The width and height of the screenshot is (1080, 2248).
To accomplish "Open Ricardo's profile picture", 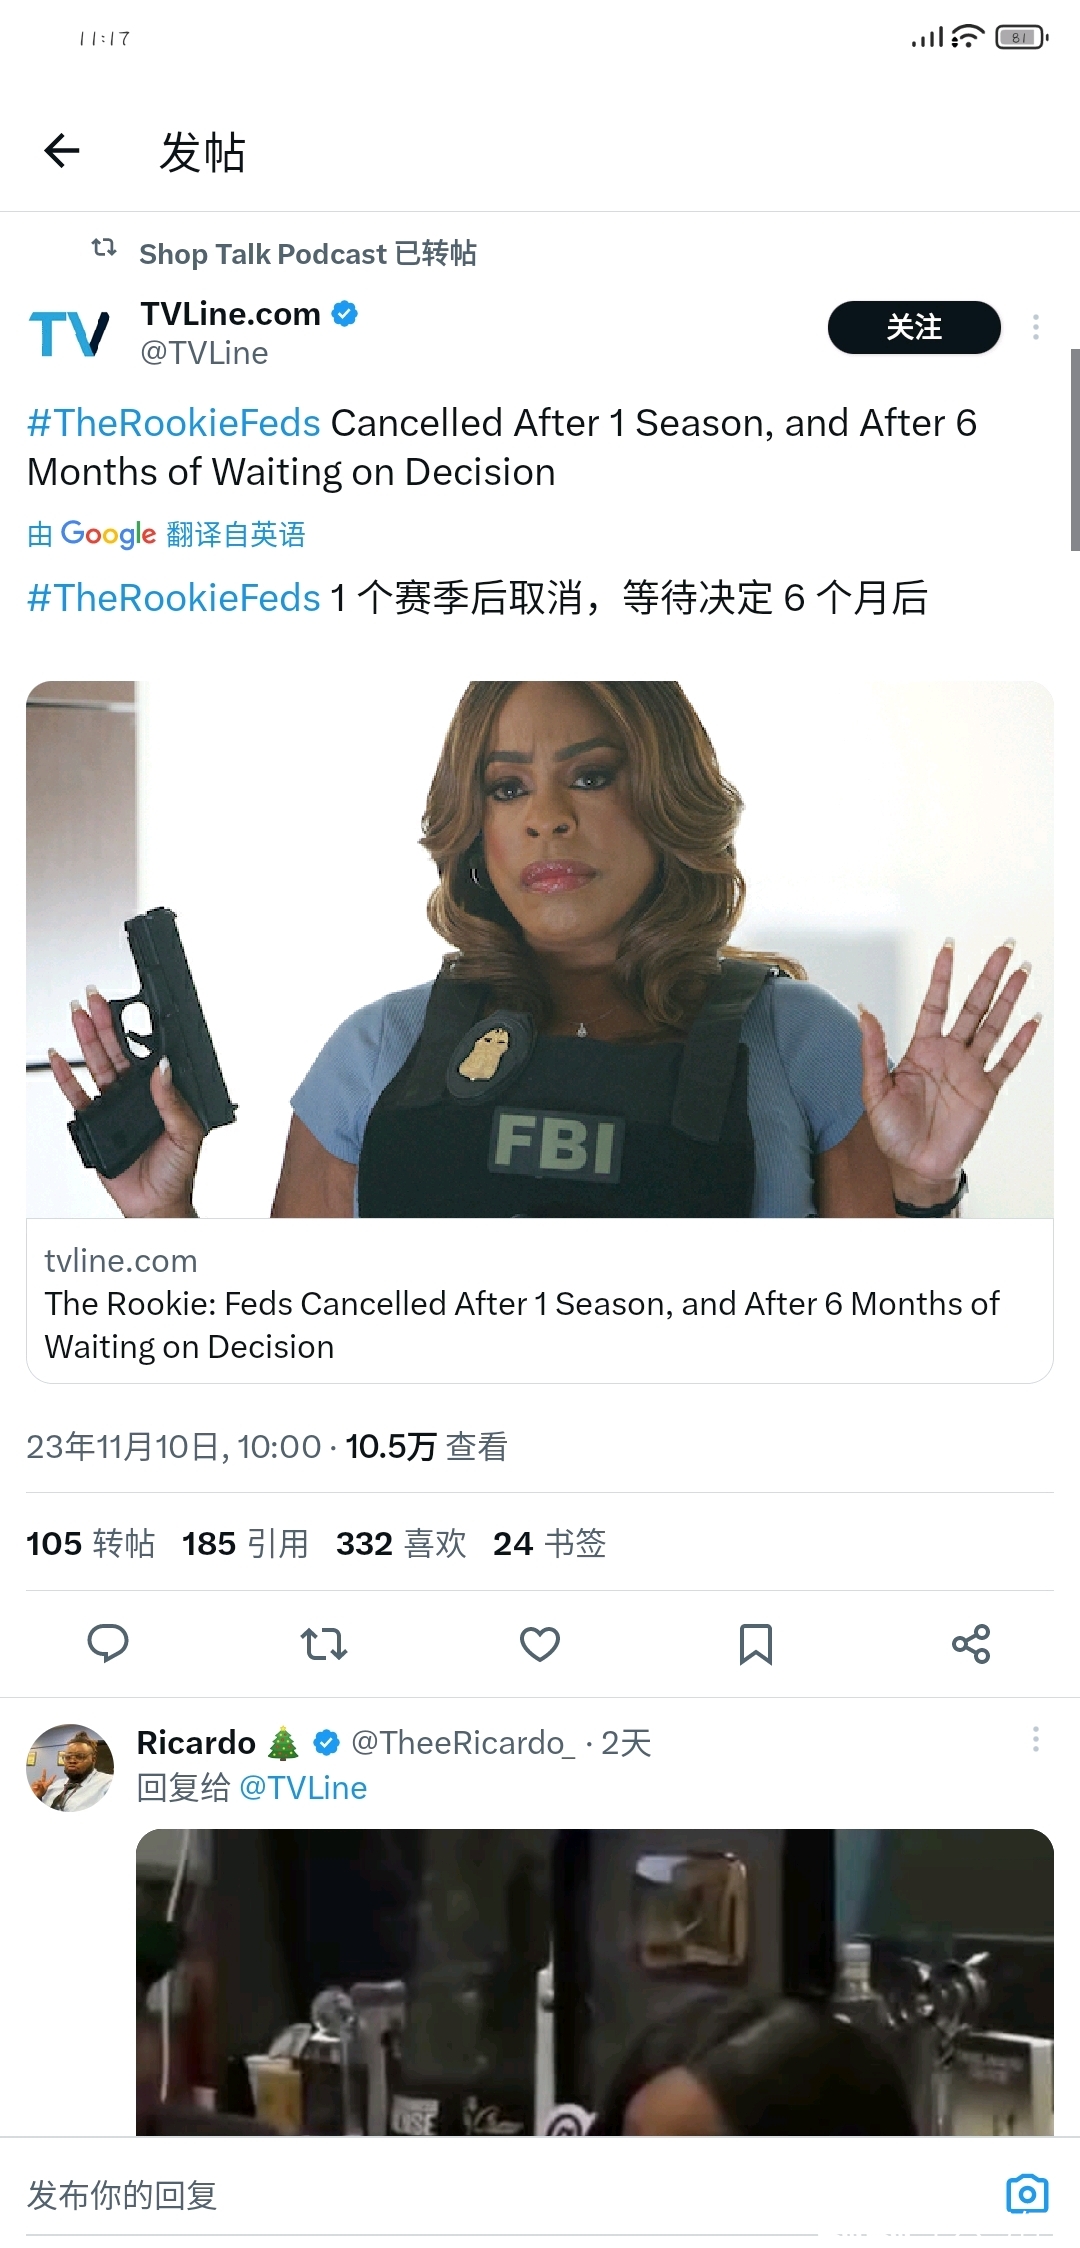I will click(x=70, y=1767).
